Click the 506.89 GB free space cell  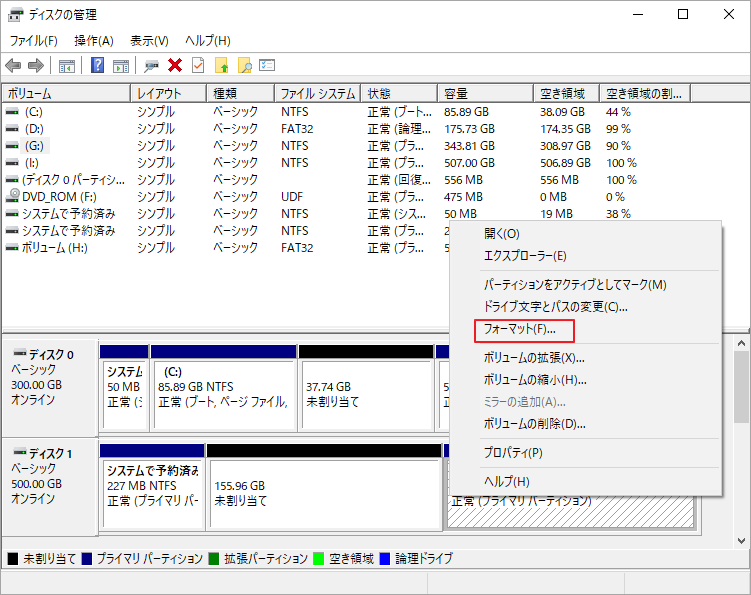[x=565, y=163]
